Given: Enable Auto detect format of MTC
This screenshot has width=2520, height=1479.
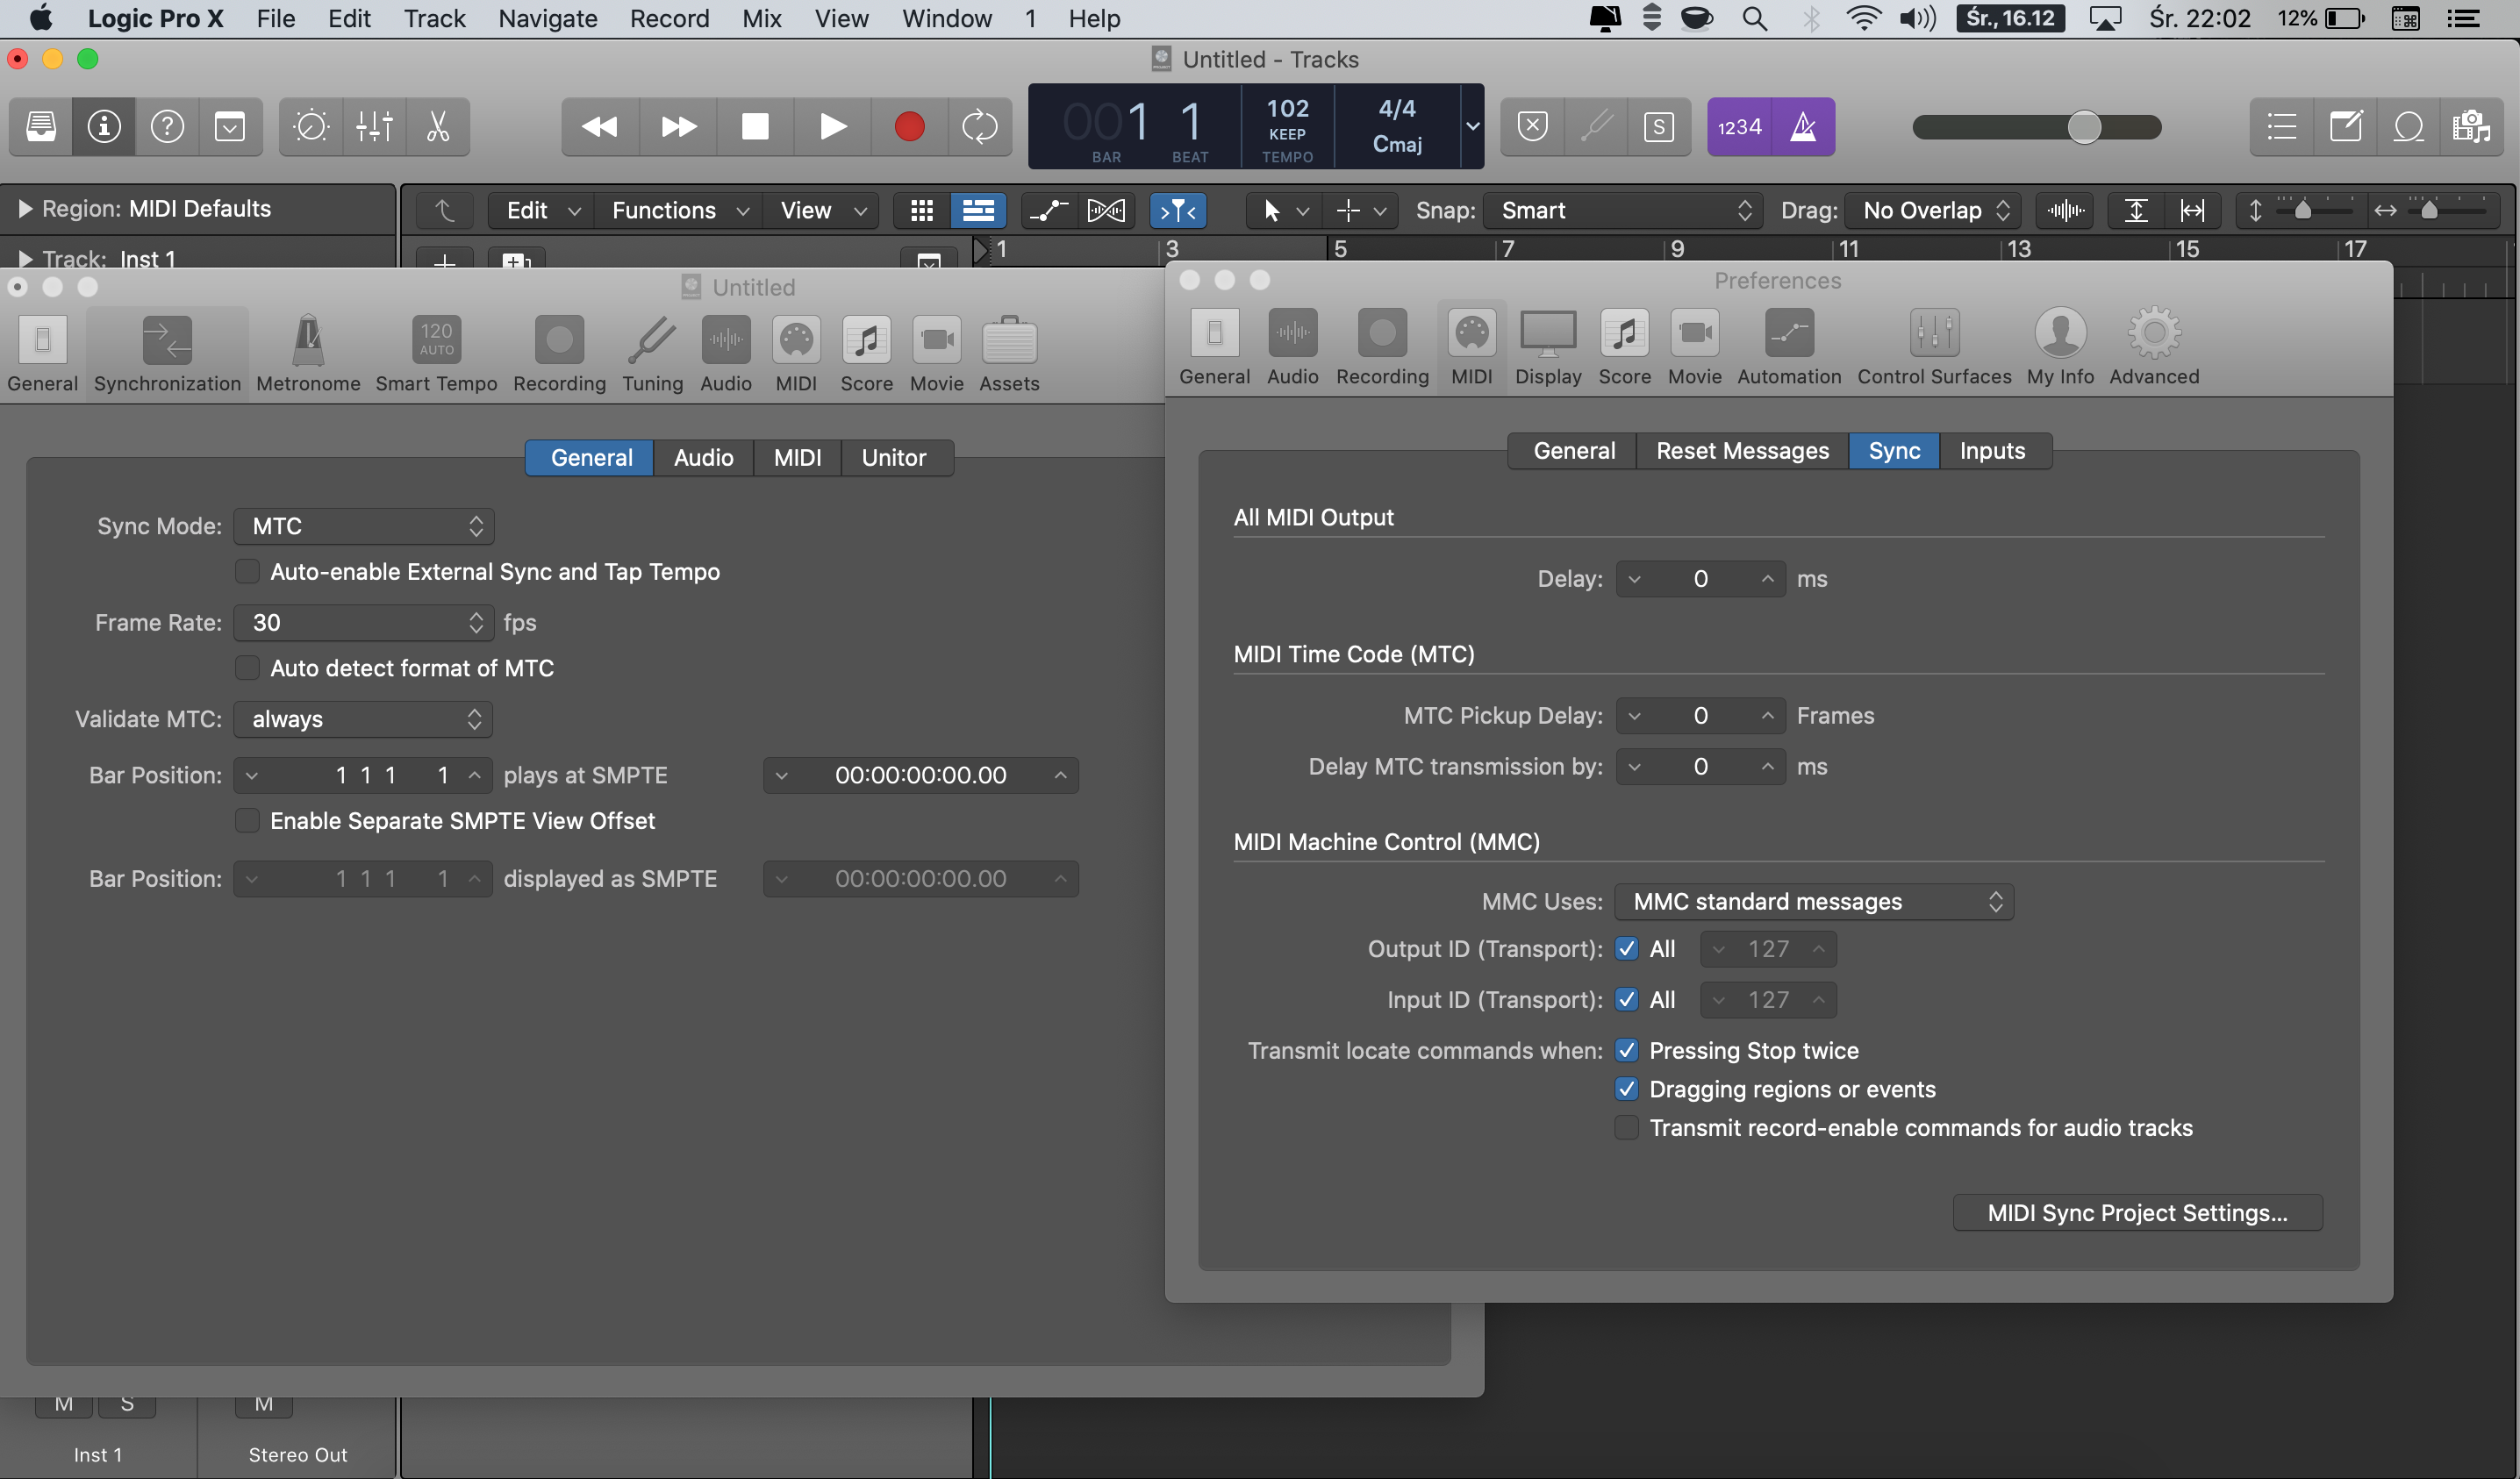Looking at the screenshot, I should (x=247, y=668).
